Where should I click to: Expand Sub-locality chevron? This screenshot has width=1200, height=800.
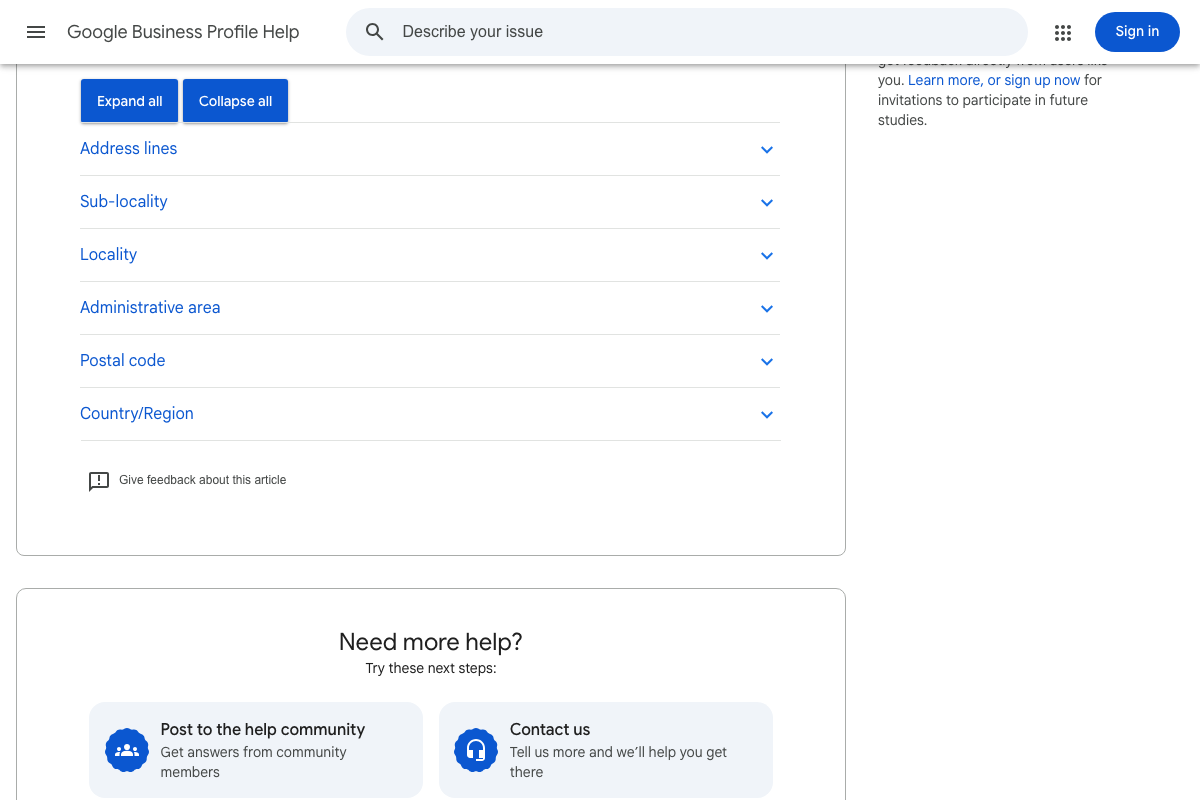(767, 202)
